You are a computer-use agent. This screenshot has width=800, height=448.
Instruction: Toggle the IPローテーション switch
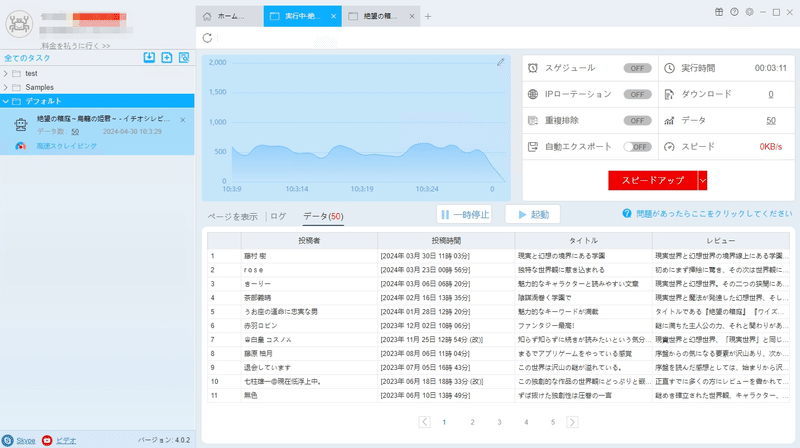637,94
